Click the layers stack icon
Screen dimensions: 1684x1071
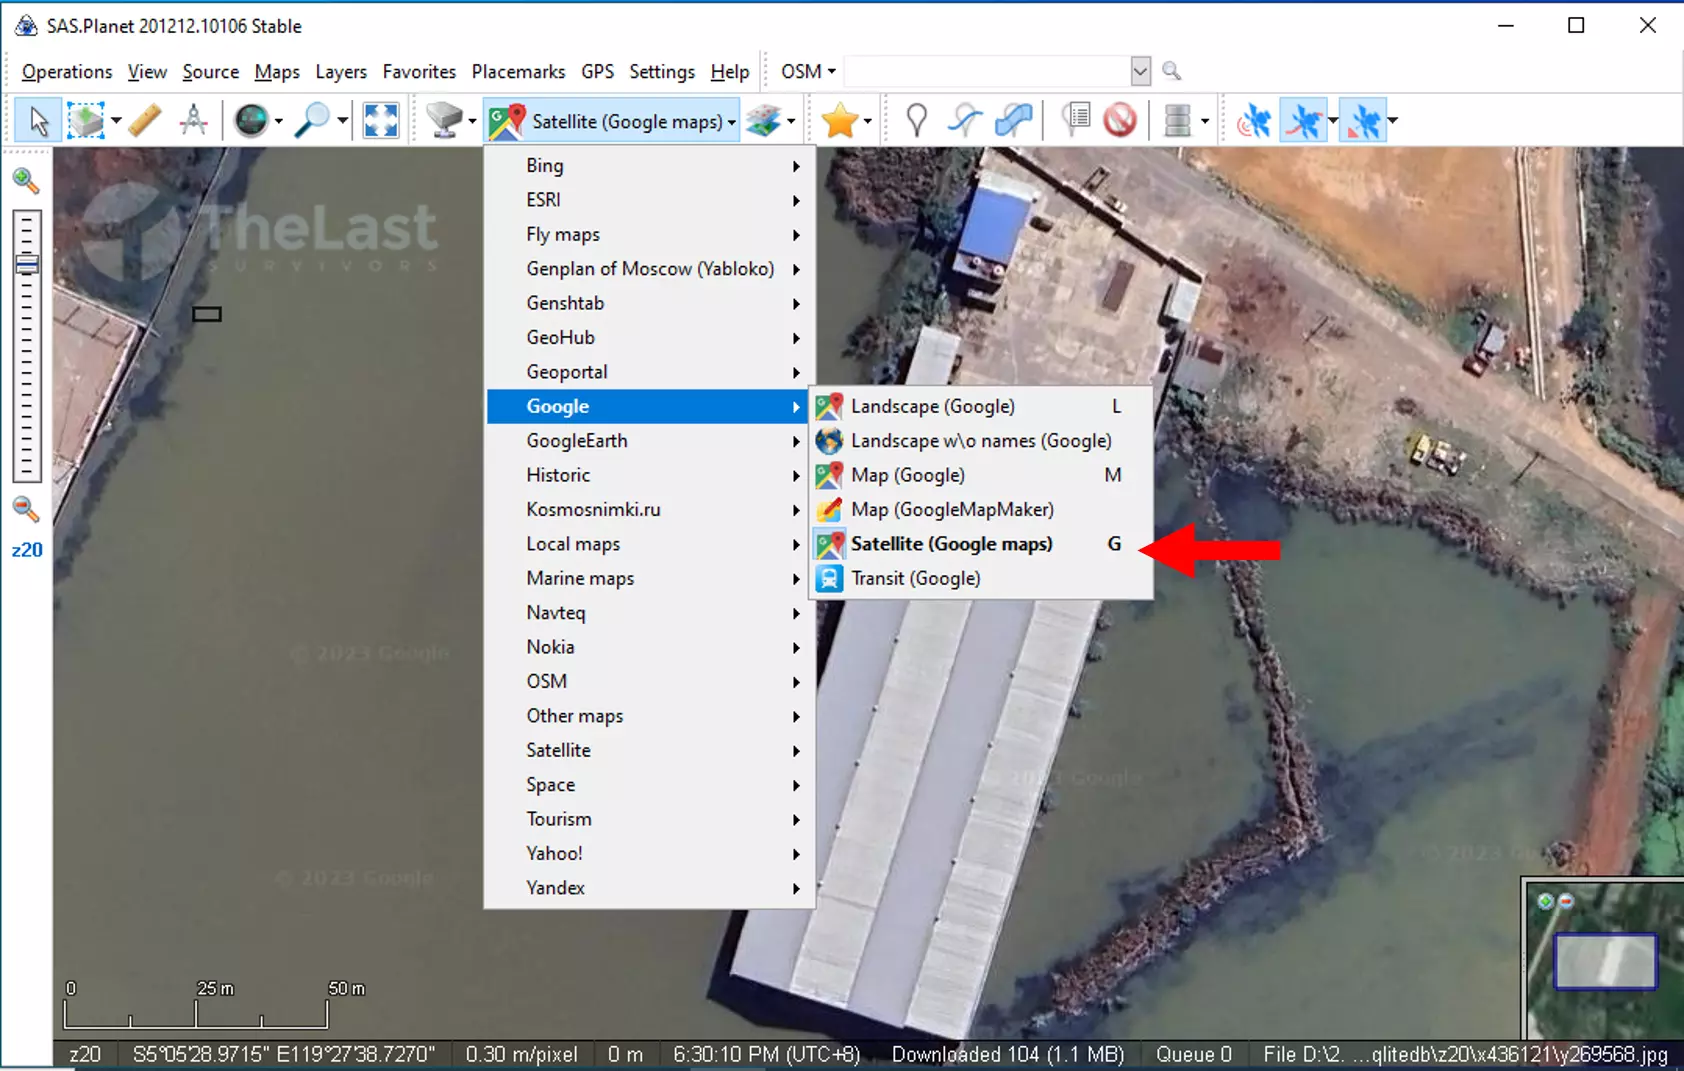click(x=763, y=121)
